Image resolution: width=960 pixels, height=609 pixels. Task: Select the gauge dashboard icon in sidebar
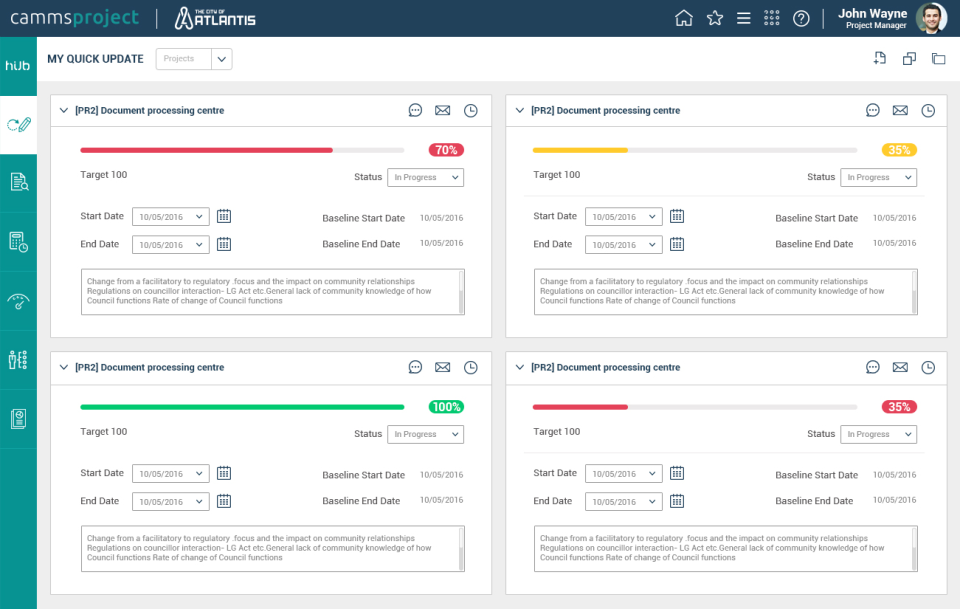[16, 300]
